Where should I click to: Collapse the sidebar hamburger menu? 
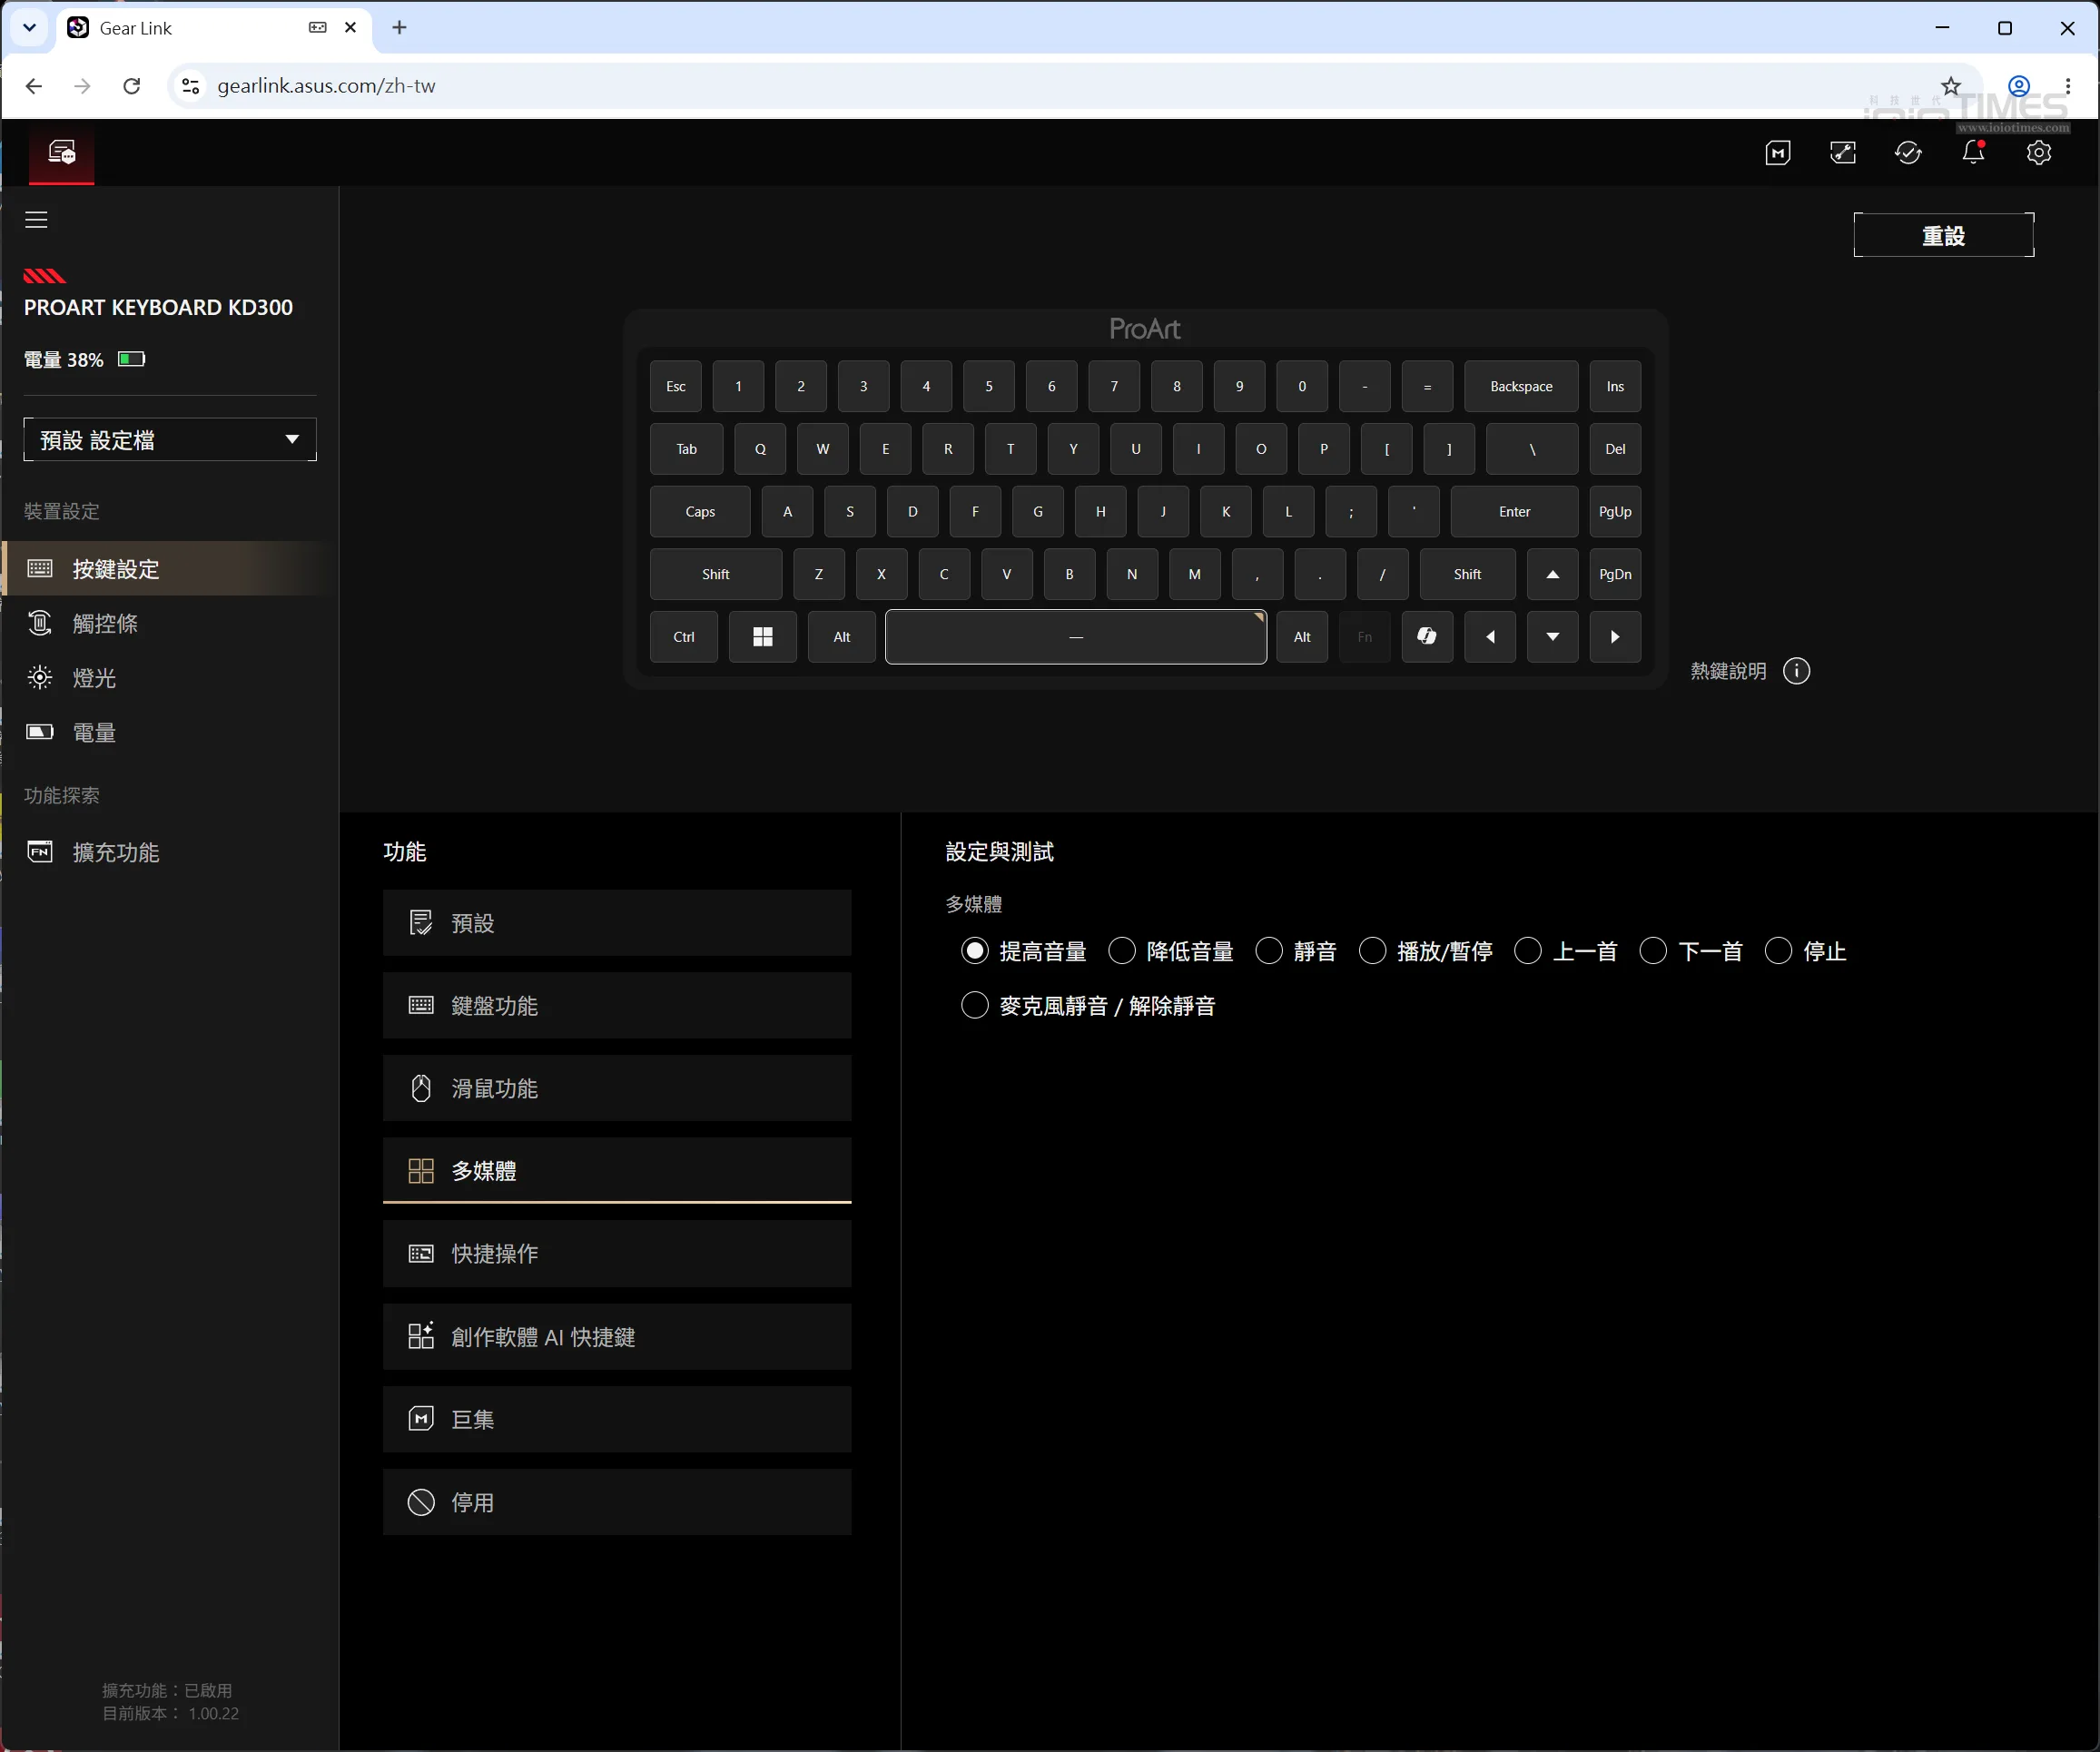coord(36,220)
